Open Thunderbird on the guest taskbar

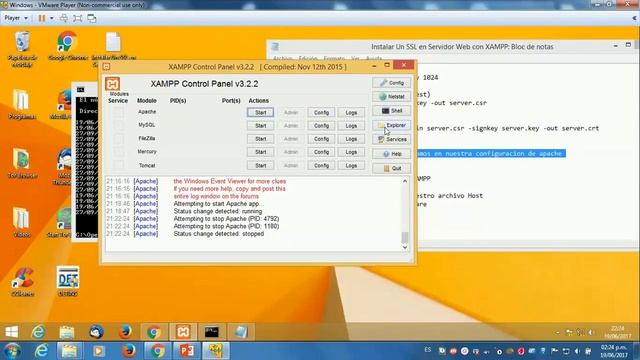click(x=96, y=332)
